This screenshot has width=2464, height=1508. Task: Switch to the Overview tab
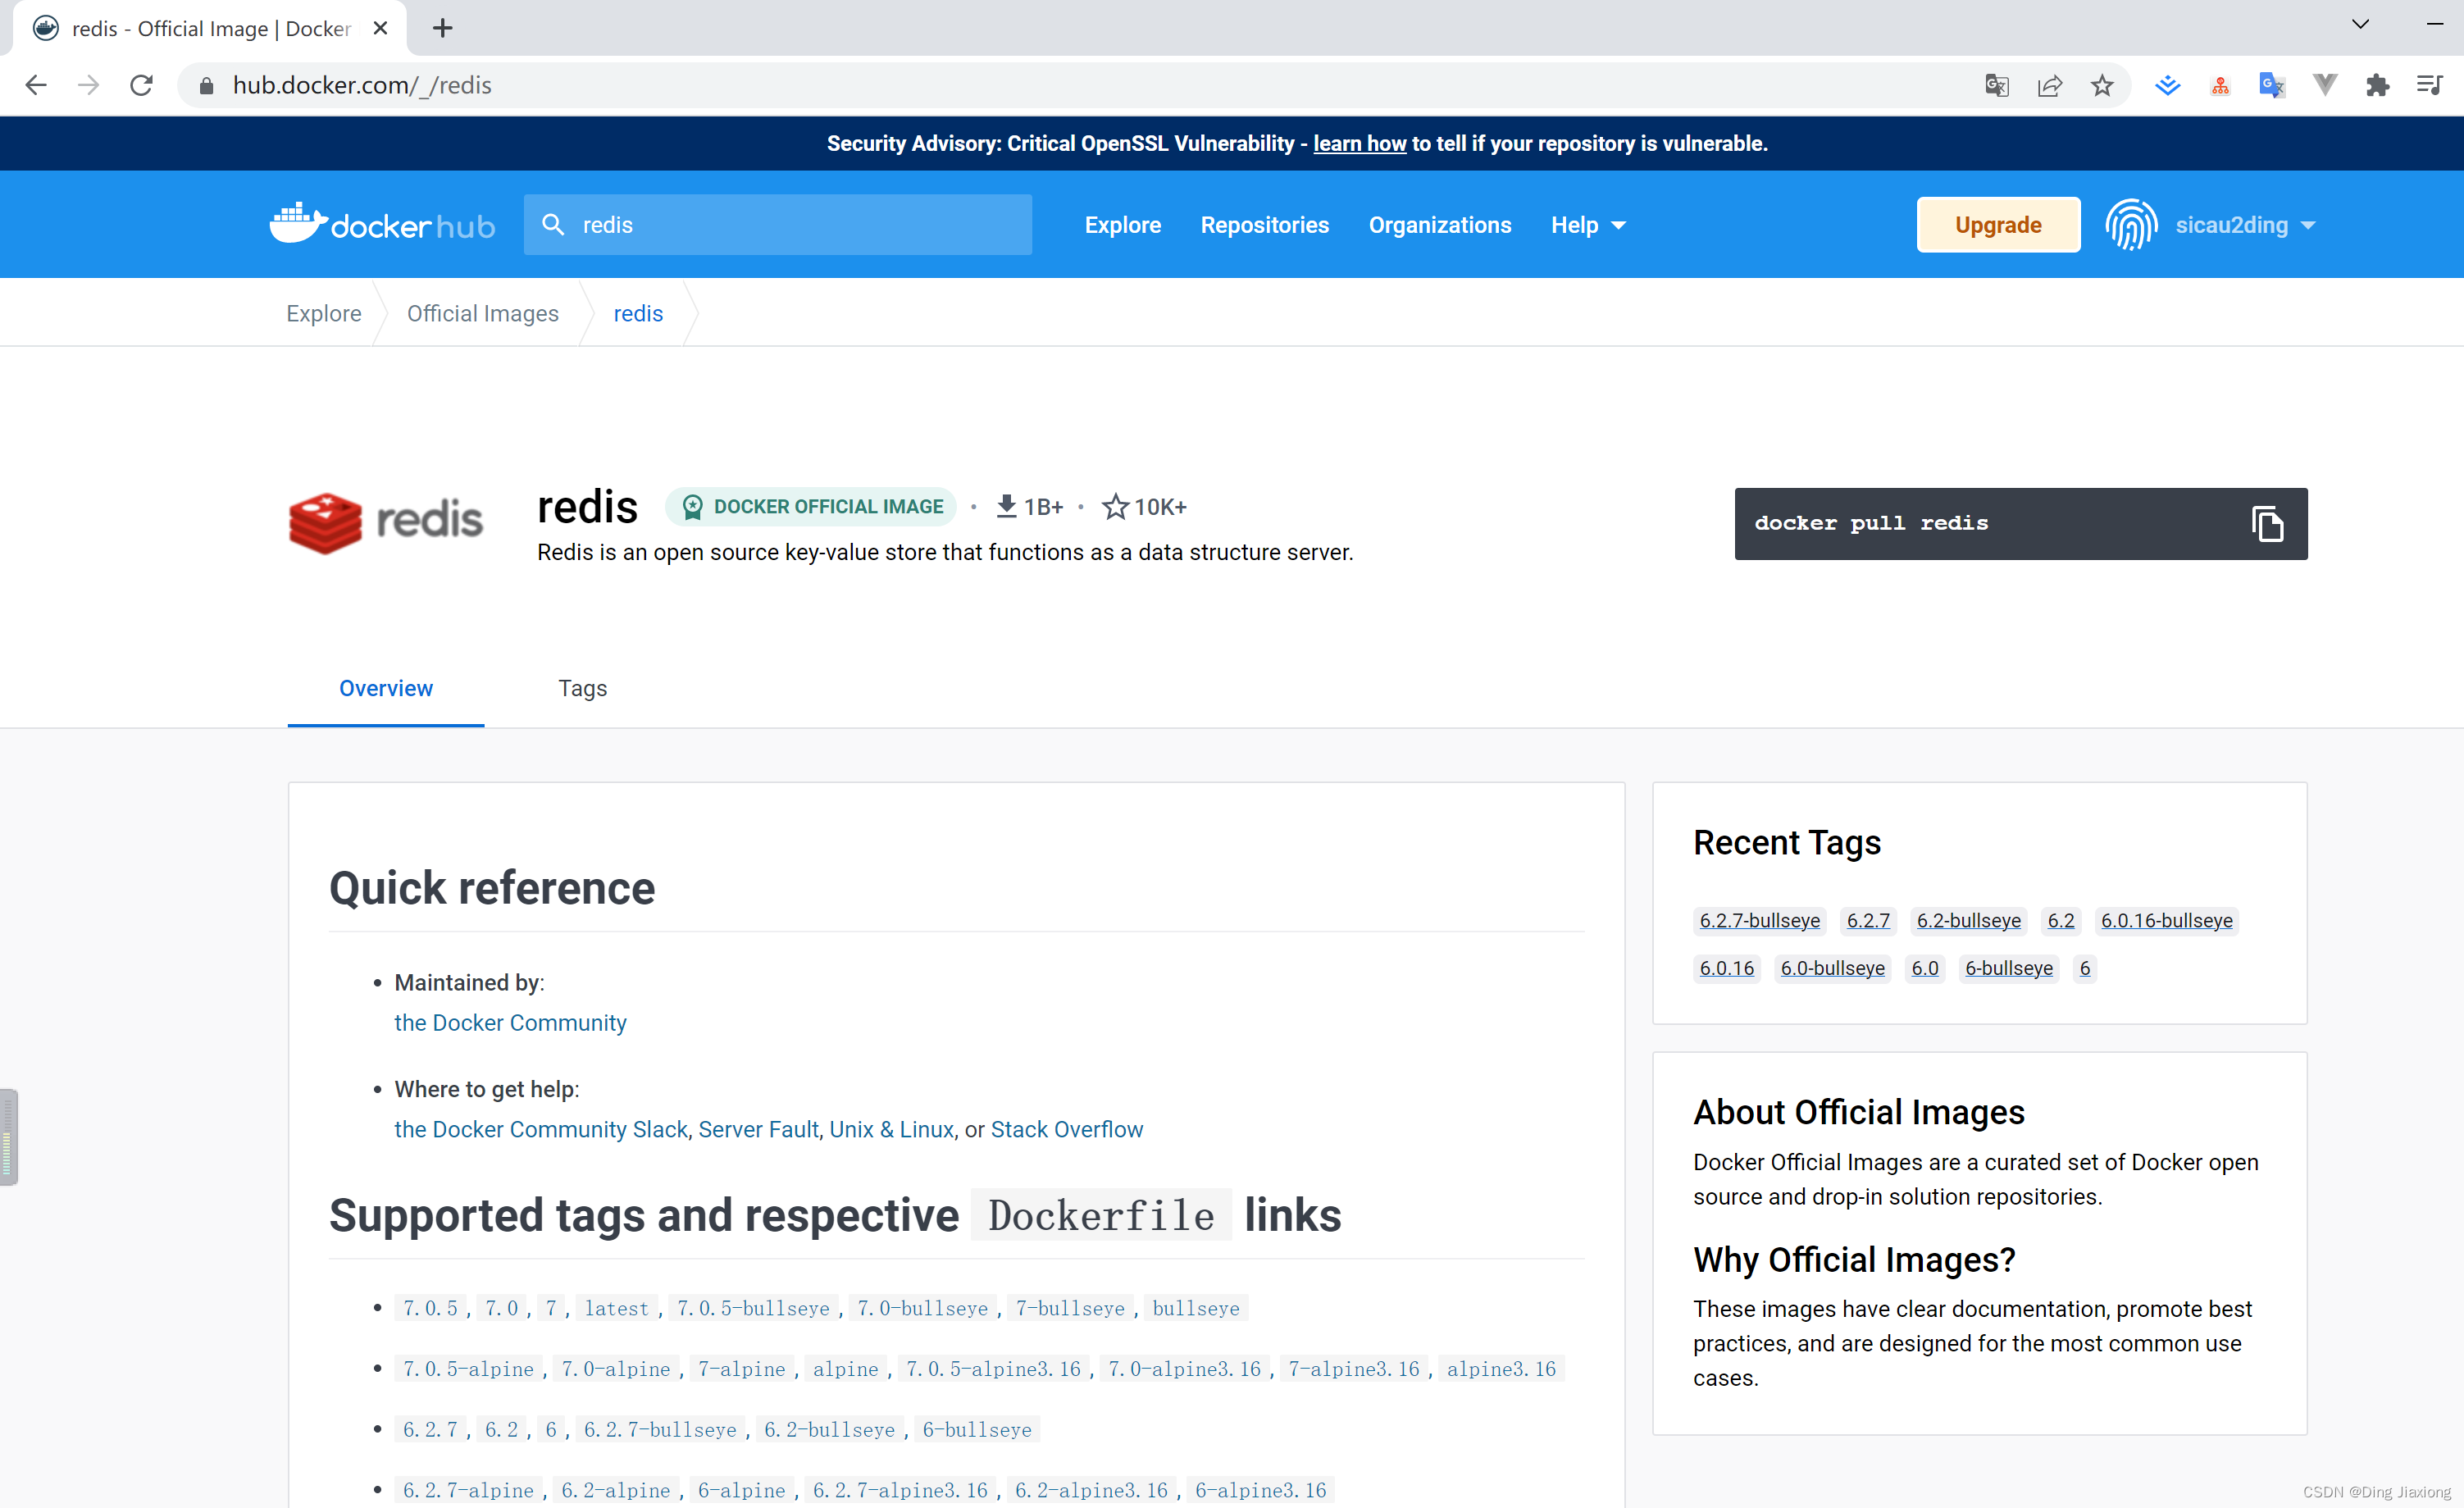(386, 688)
